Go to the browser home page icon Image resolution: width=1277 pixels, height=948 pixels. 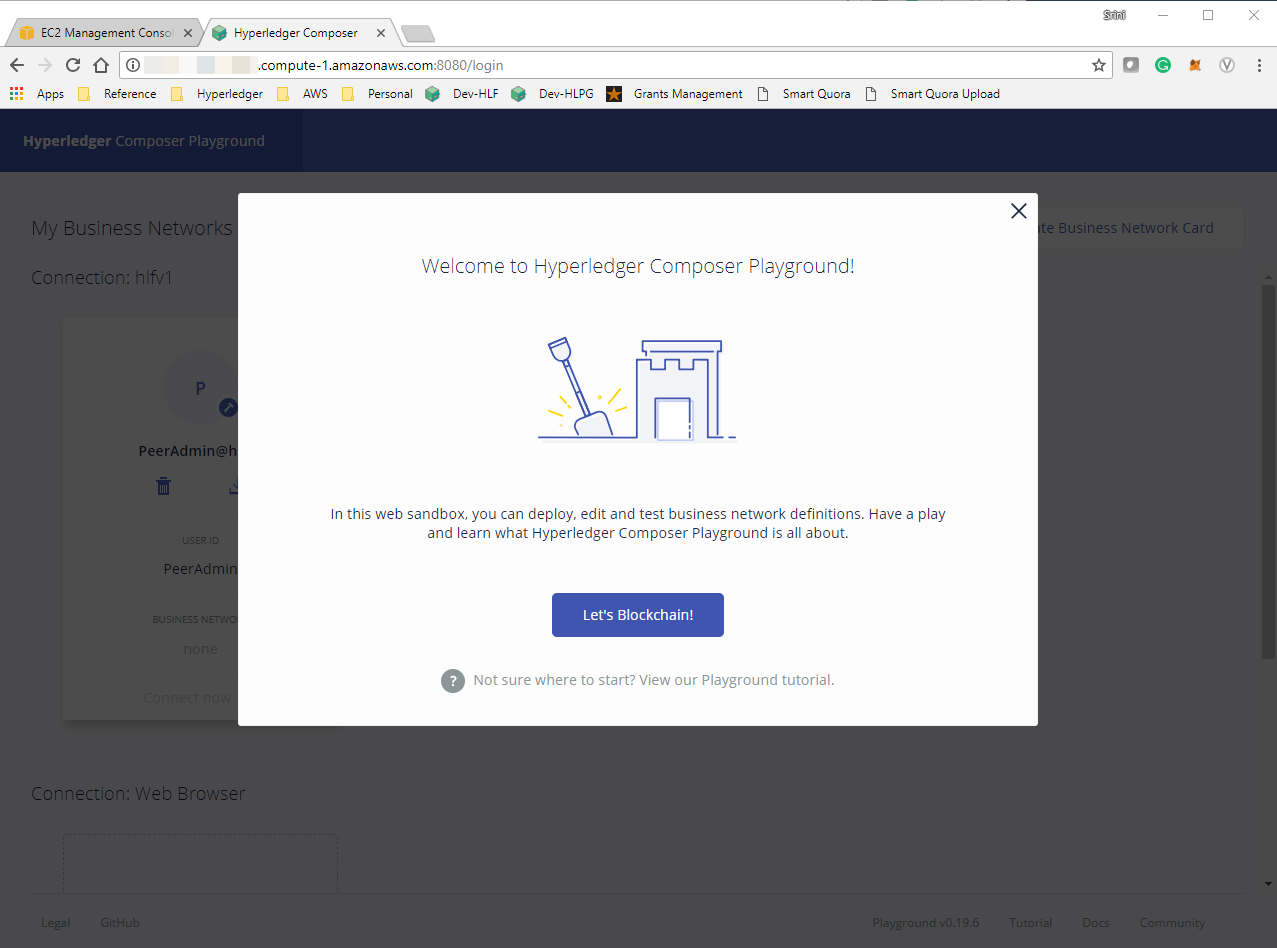coord(101,65)
